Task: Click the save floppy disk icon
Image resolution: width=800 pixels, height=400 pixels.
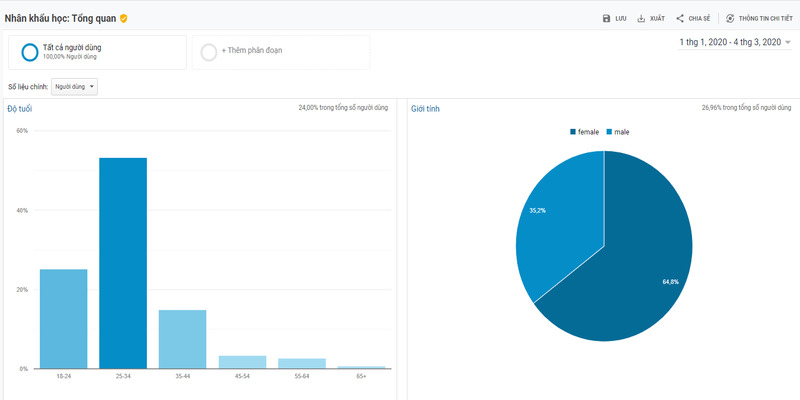Action: tap(606, 18)
